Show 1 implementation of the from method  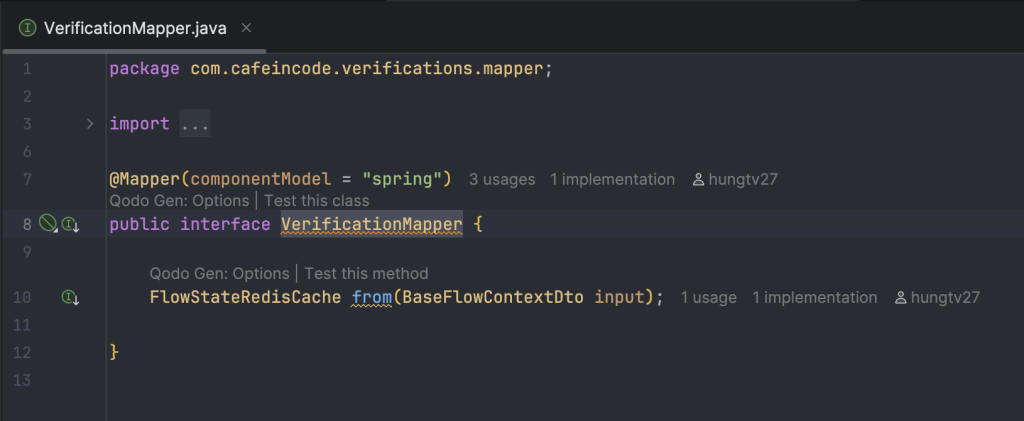click(814, 298)
